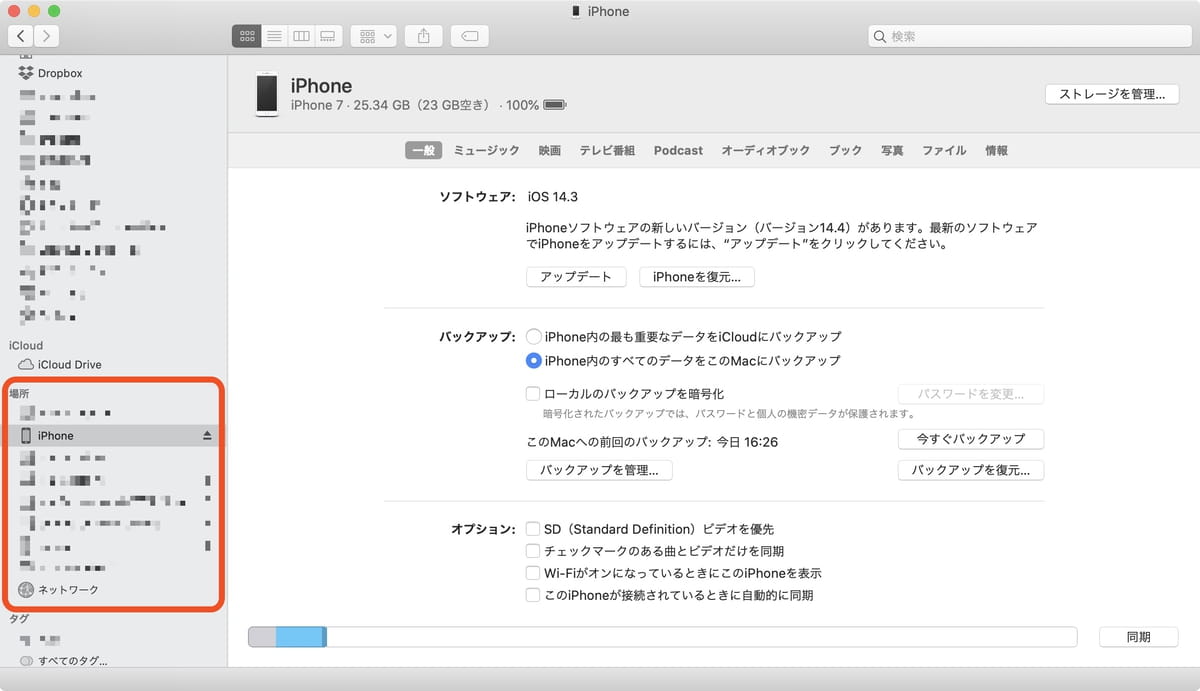Click the タグ sidebar section header
The width and height of the screenshot is (1200, 691).
pos(19,619)
